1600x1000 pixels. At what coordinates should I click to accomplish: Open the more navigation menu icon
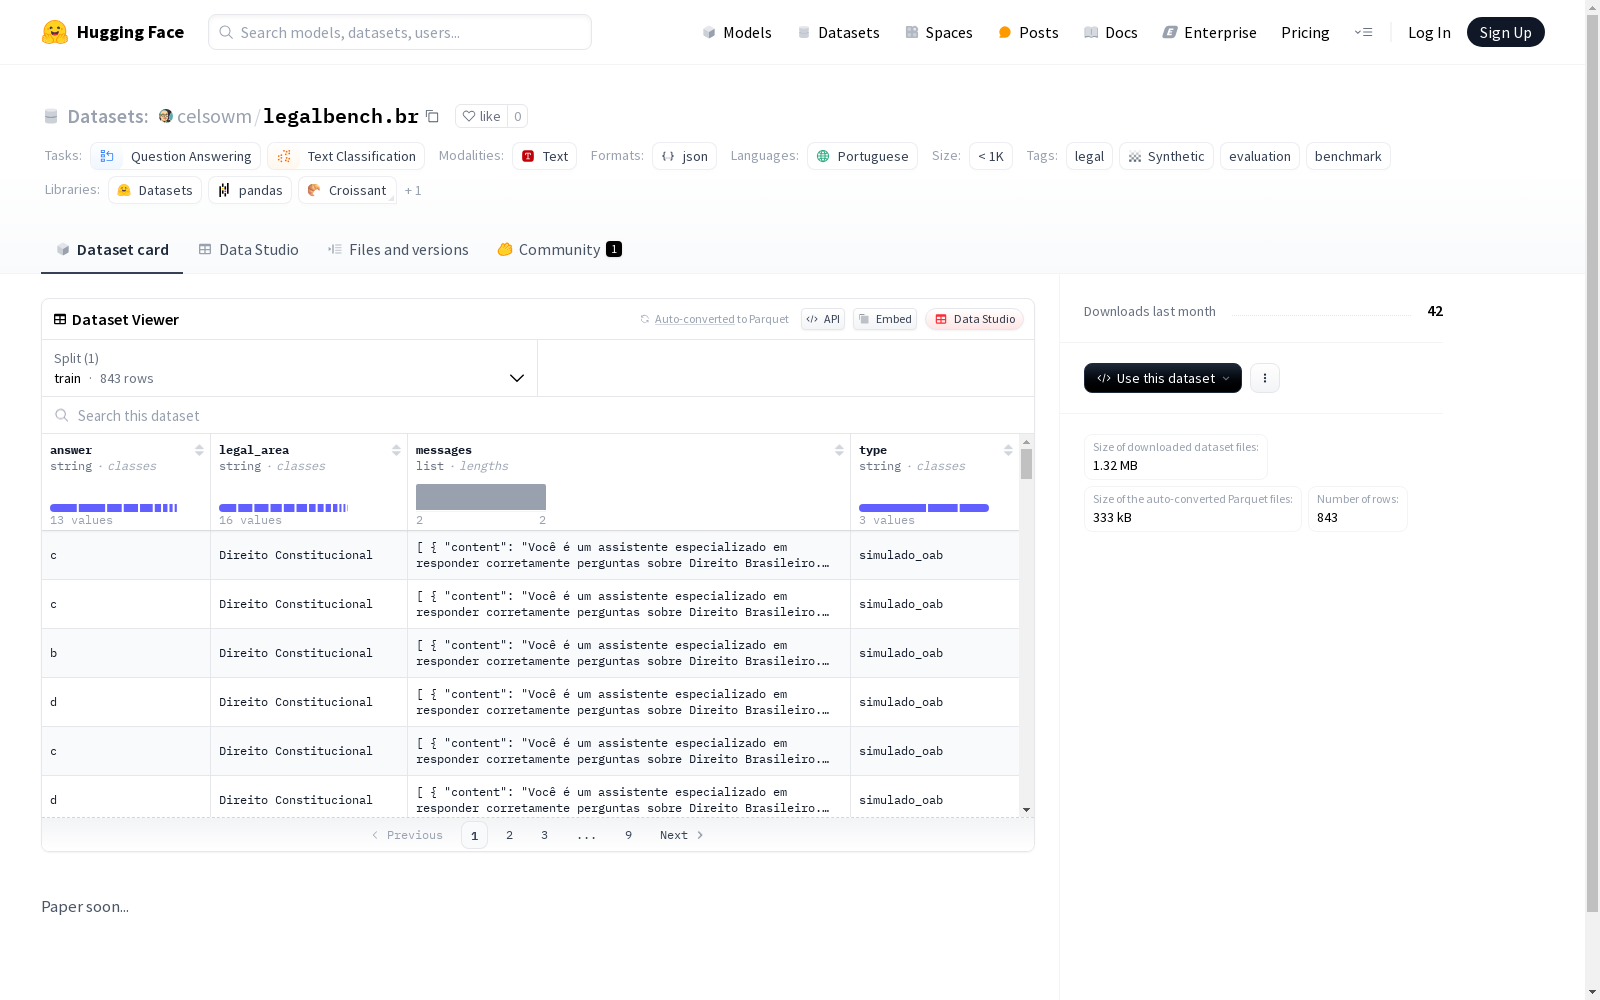tap(1363, 32)
